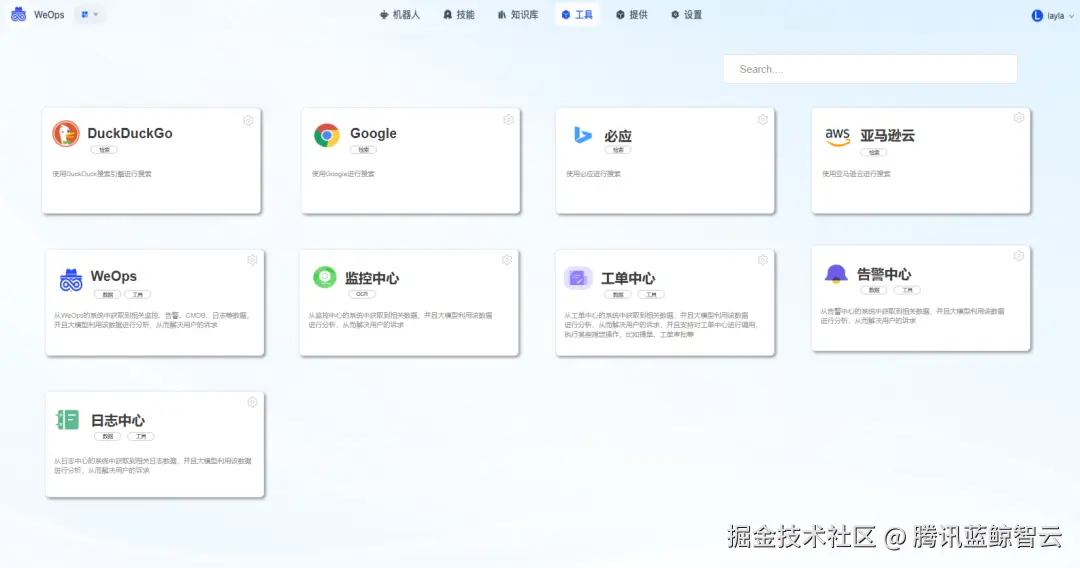Image resolution: width=1080 pixels, height=568 pixels.
Task: Click the Google Chrome logo icon
Action: (326, 135)
